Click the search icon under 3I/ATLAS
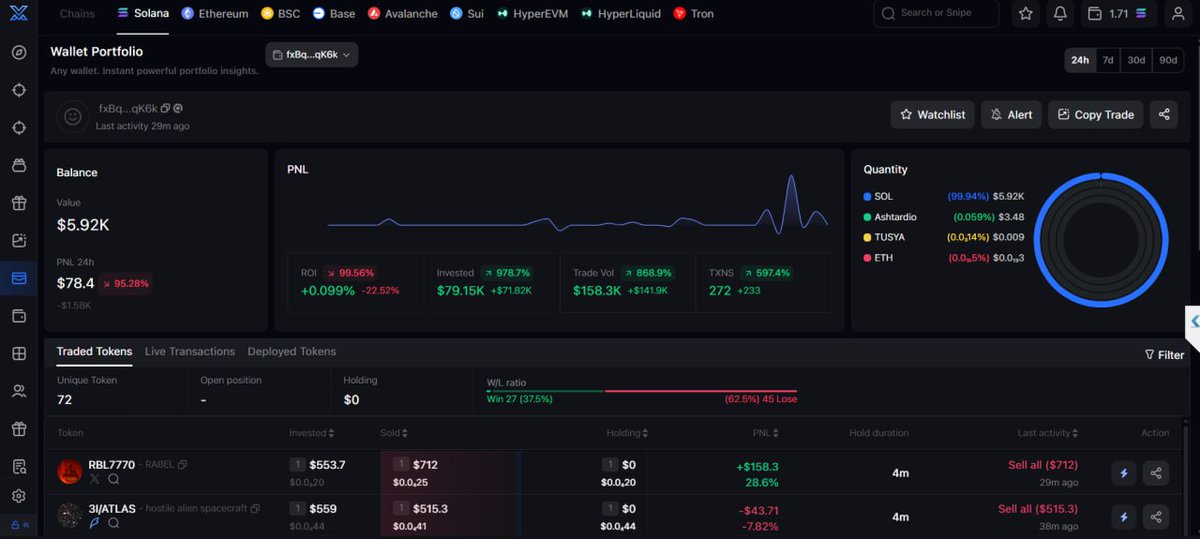Viewport: 1200px width, 539px height. [113, 523]
